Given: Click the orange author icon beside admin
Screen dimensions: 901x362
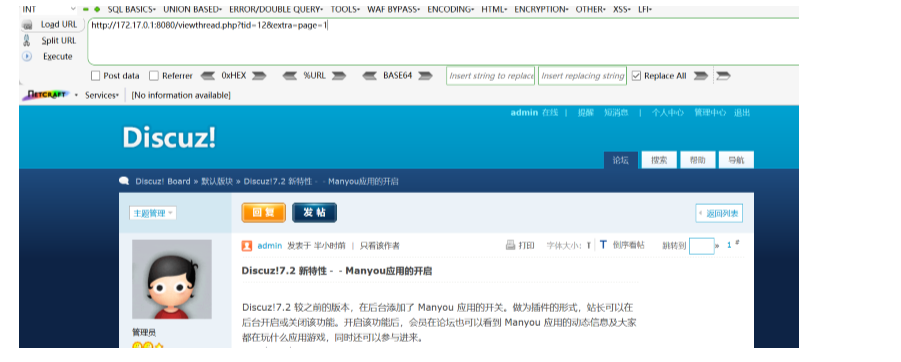Looking at the screenshot, I should [247, 246].
